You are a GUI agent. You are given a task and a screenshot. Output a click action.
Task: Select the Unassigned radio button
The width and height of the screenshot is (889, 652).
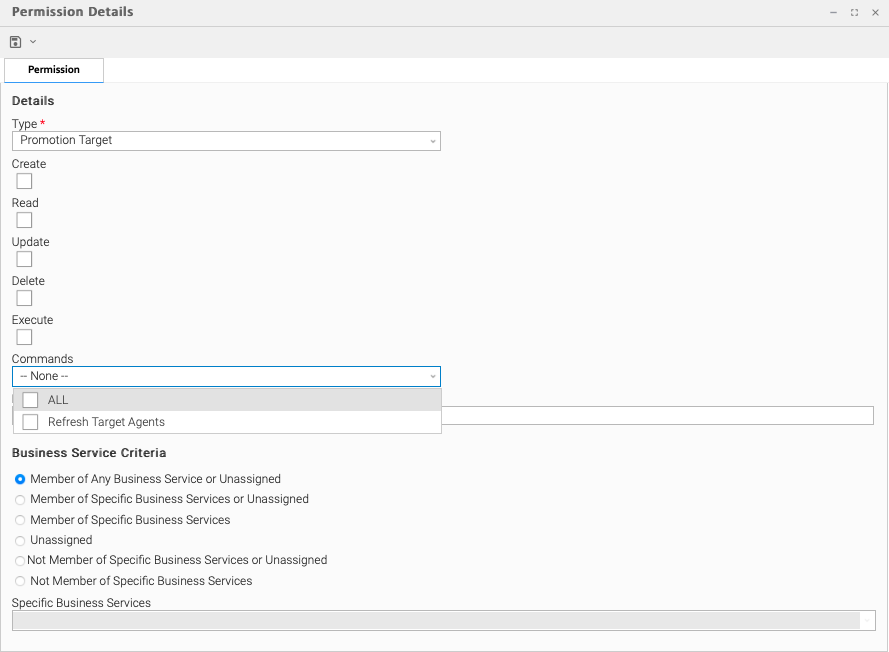click(x=20, y=540)
